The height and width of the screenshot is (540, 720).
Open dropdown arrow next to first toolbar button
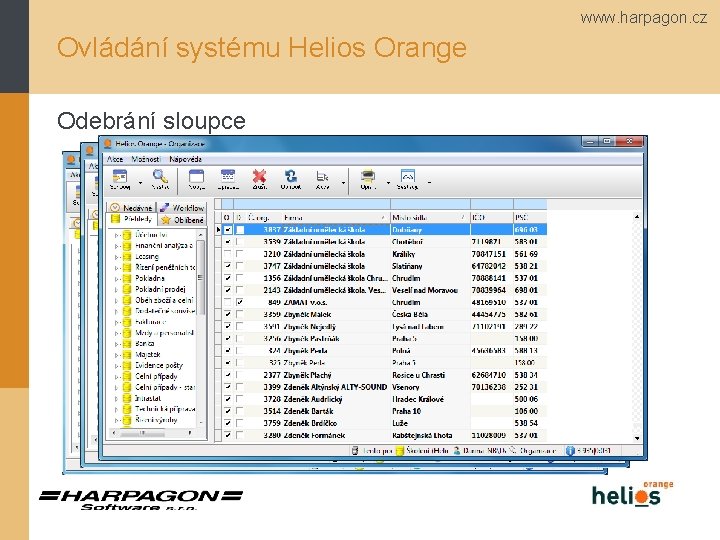pos(141,182)
